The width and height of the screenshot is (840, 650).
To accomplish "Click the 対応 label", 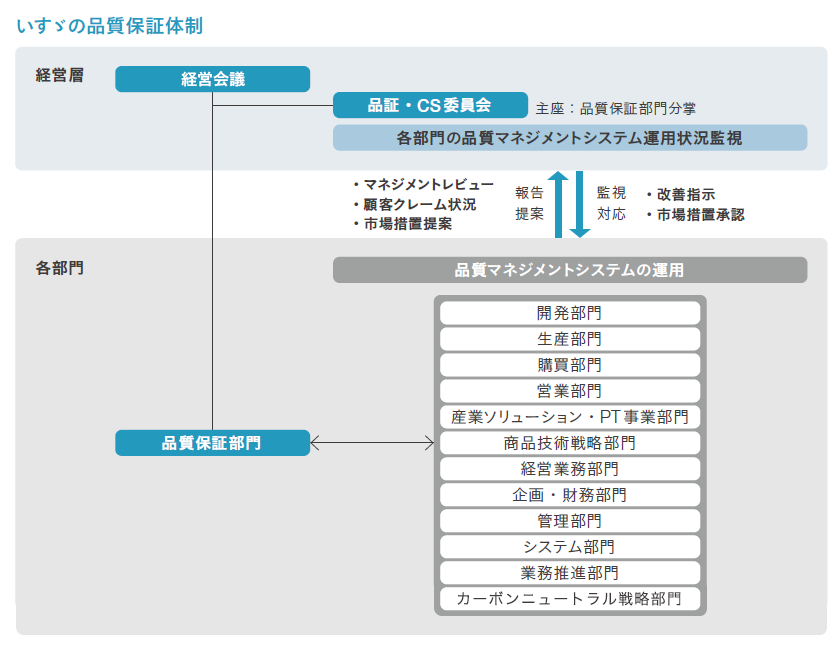I will point(611,214).
